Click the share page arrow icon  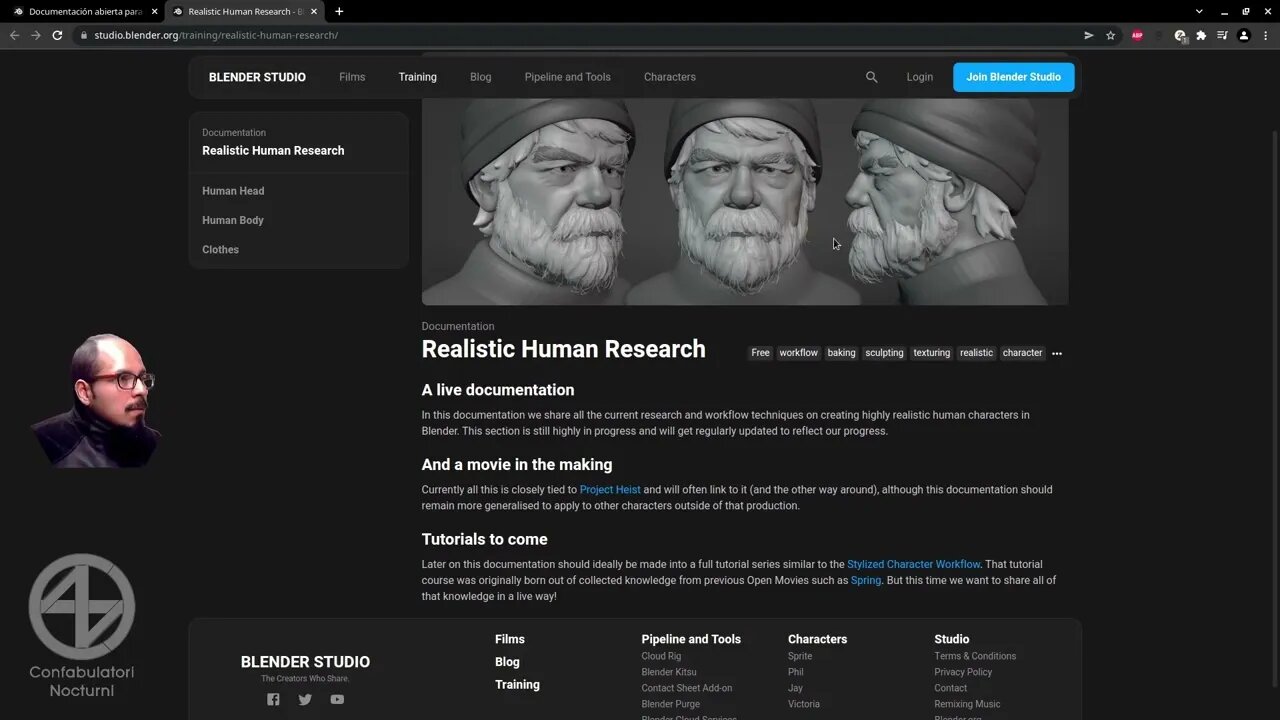1089,35
